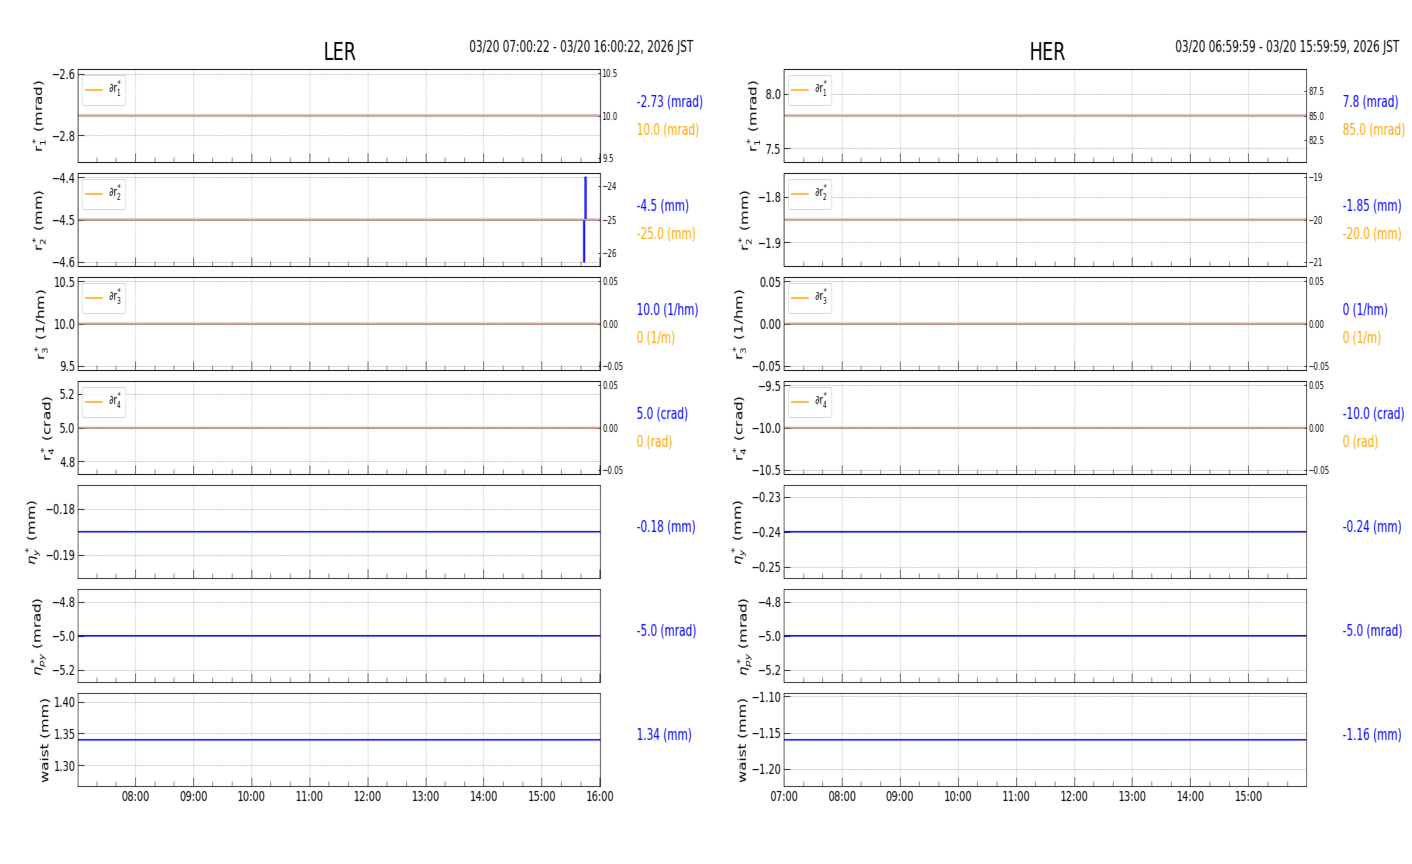Select the -1.16 (mm) waist readout
Image resolution: width=1412 pixels, height=864 pixels.
(1372, 735)
